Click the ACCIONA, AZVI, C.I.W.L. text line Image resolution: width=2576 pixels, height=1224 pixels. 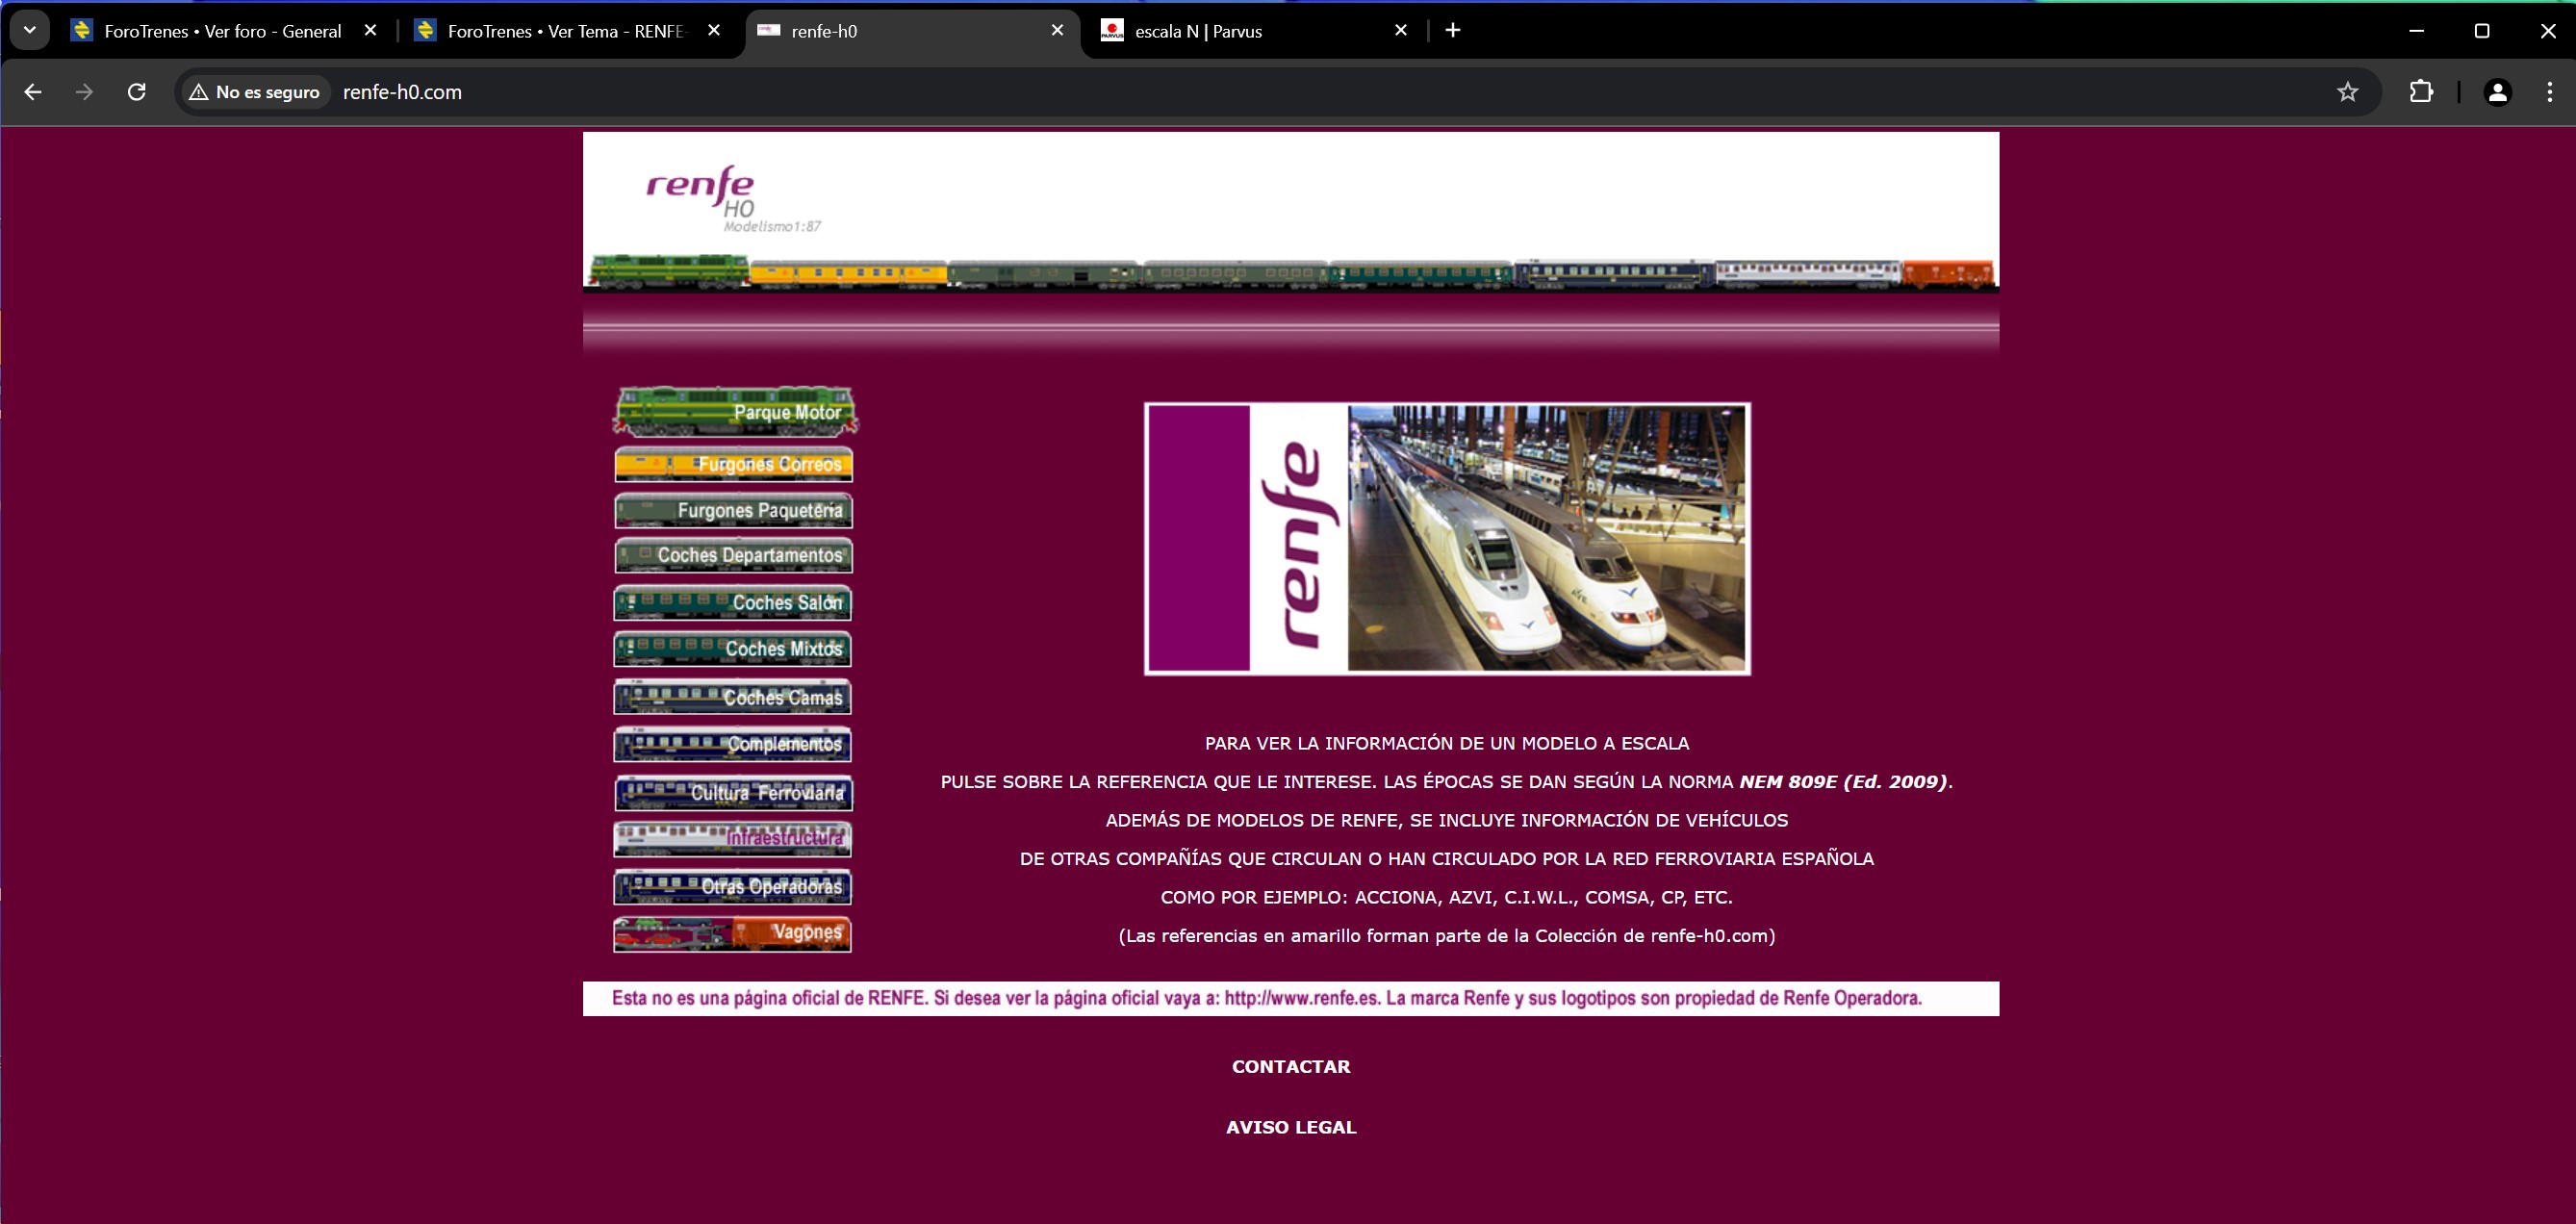coord(1446,897)
